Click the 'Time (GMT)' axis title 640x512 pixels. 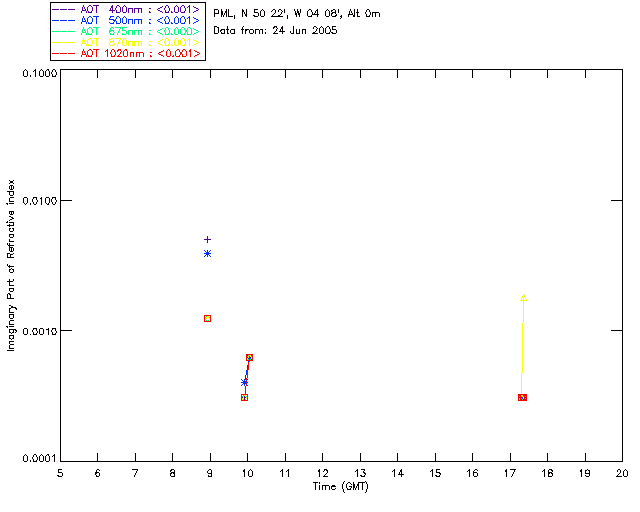pos(341,487)
